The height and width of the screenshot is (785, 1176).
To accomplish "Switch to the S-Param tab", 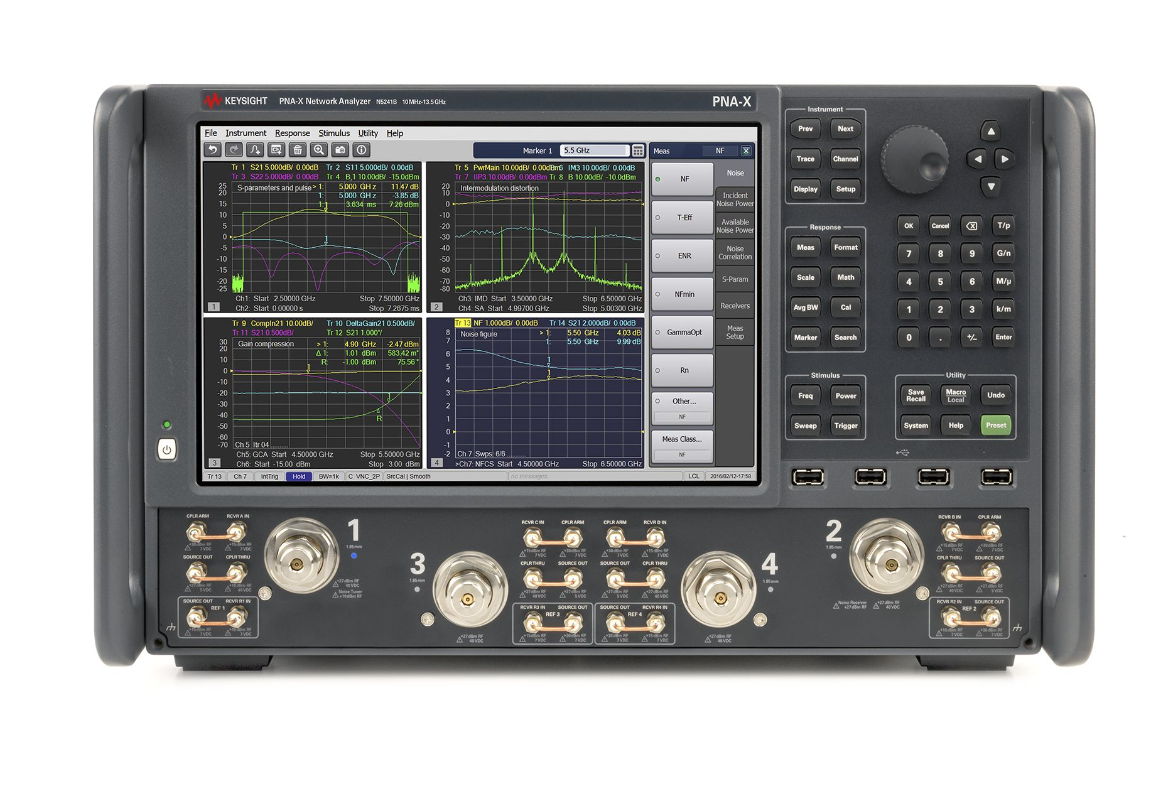I will (x=735, y=280).
